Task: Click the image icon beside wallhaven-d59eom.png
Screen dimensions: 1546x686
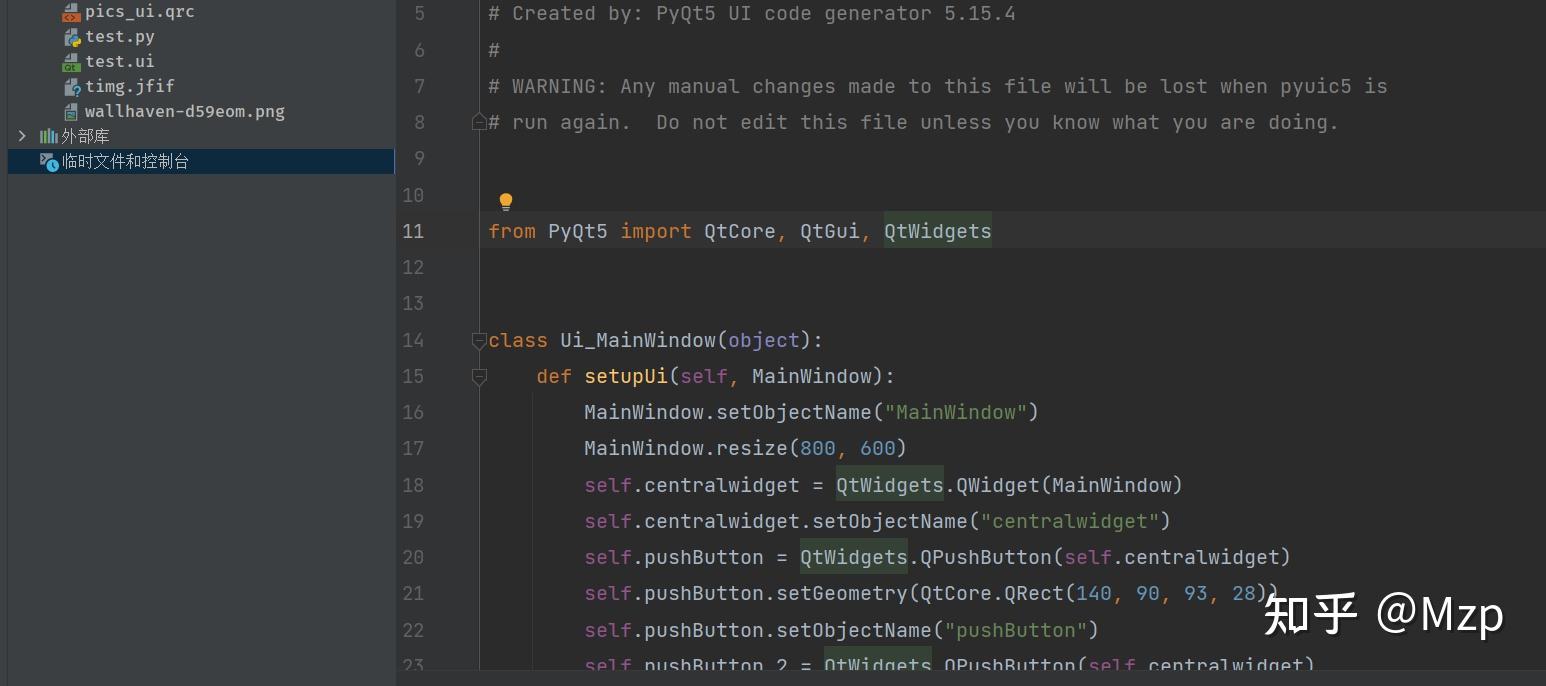Action: pyautogui.click(x=71, y=112)
